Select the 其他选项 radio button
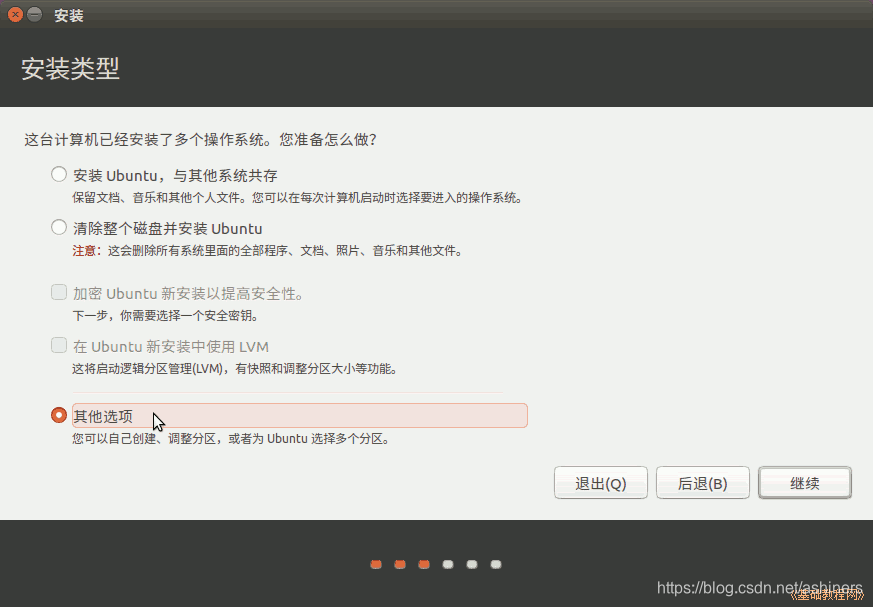 pyautogui.click(x=59, y=415)
